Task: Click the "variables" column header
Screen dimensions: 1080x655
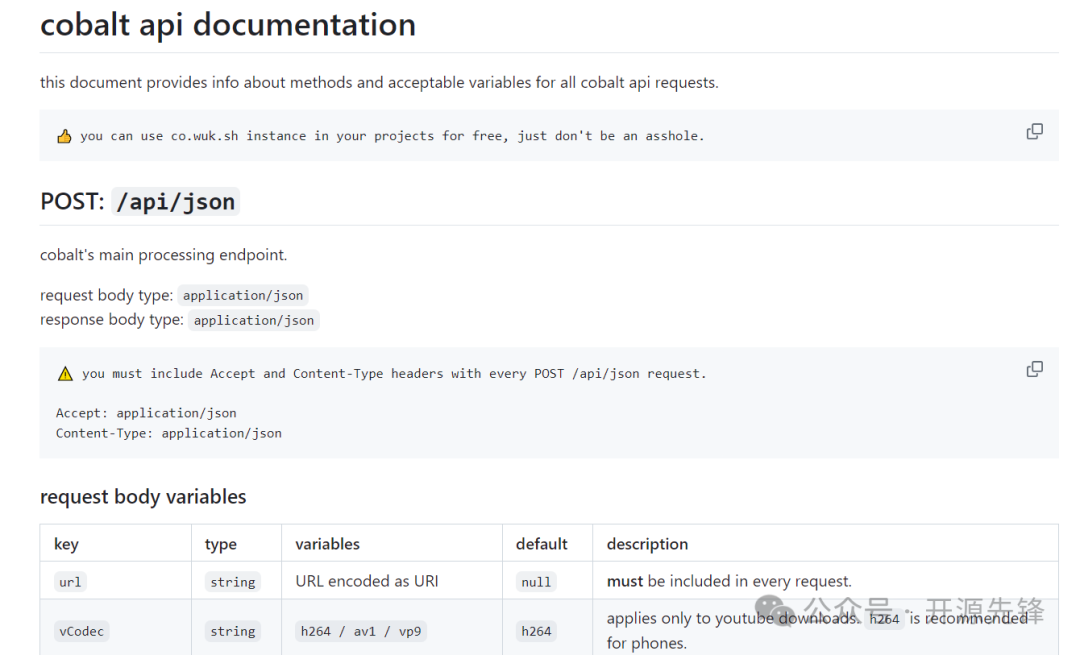Action: click(327, 544)
